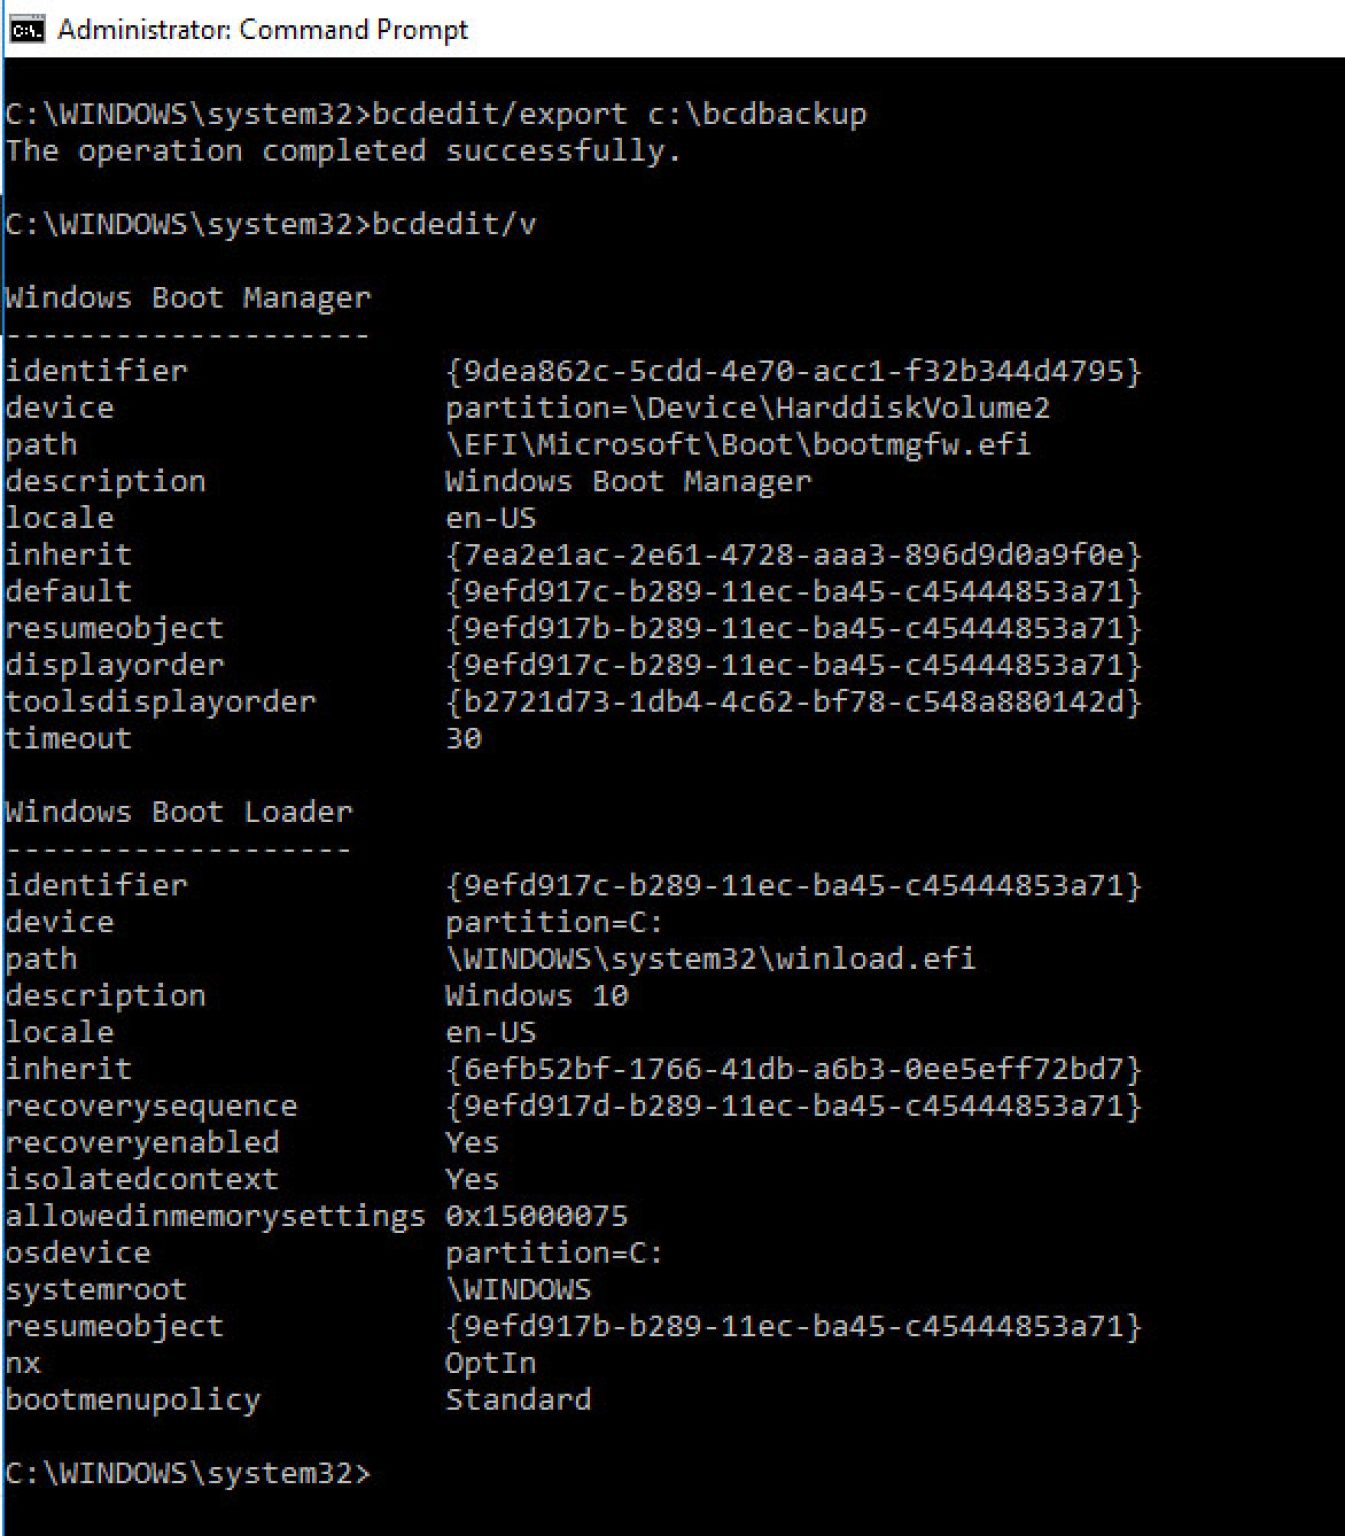Select the timeout value 30

point(464,737)
